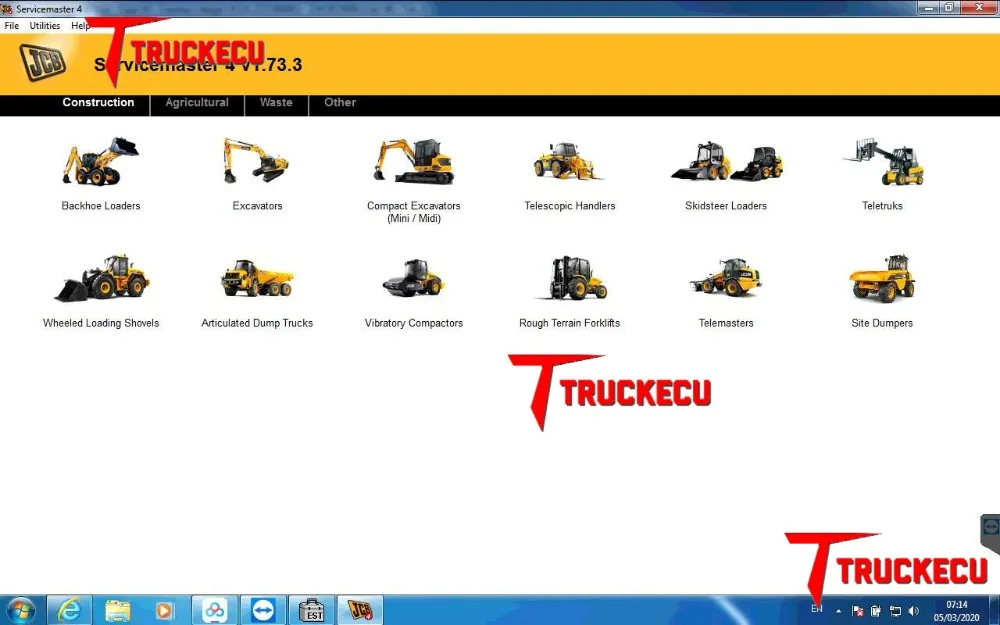Open the Backhoe Loaders machine icon
This screenshot has width=1000, height=625.
point(100,161)
